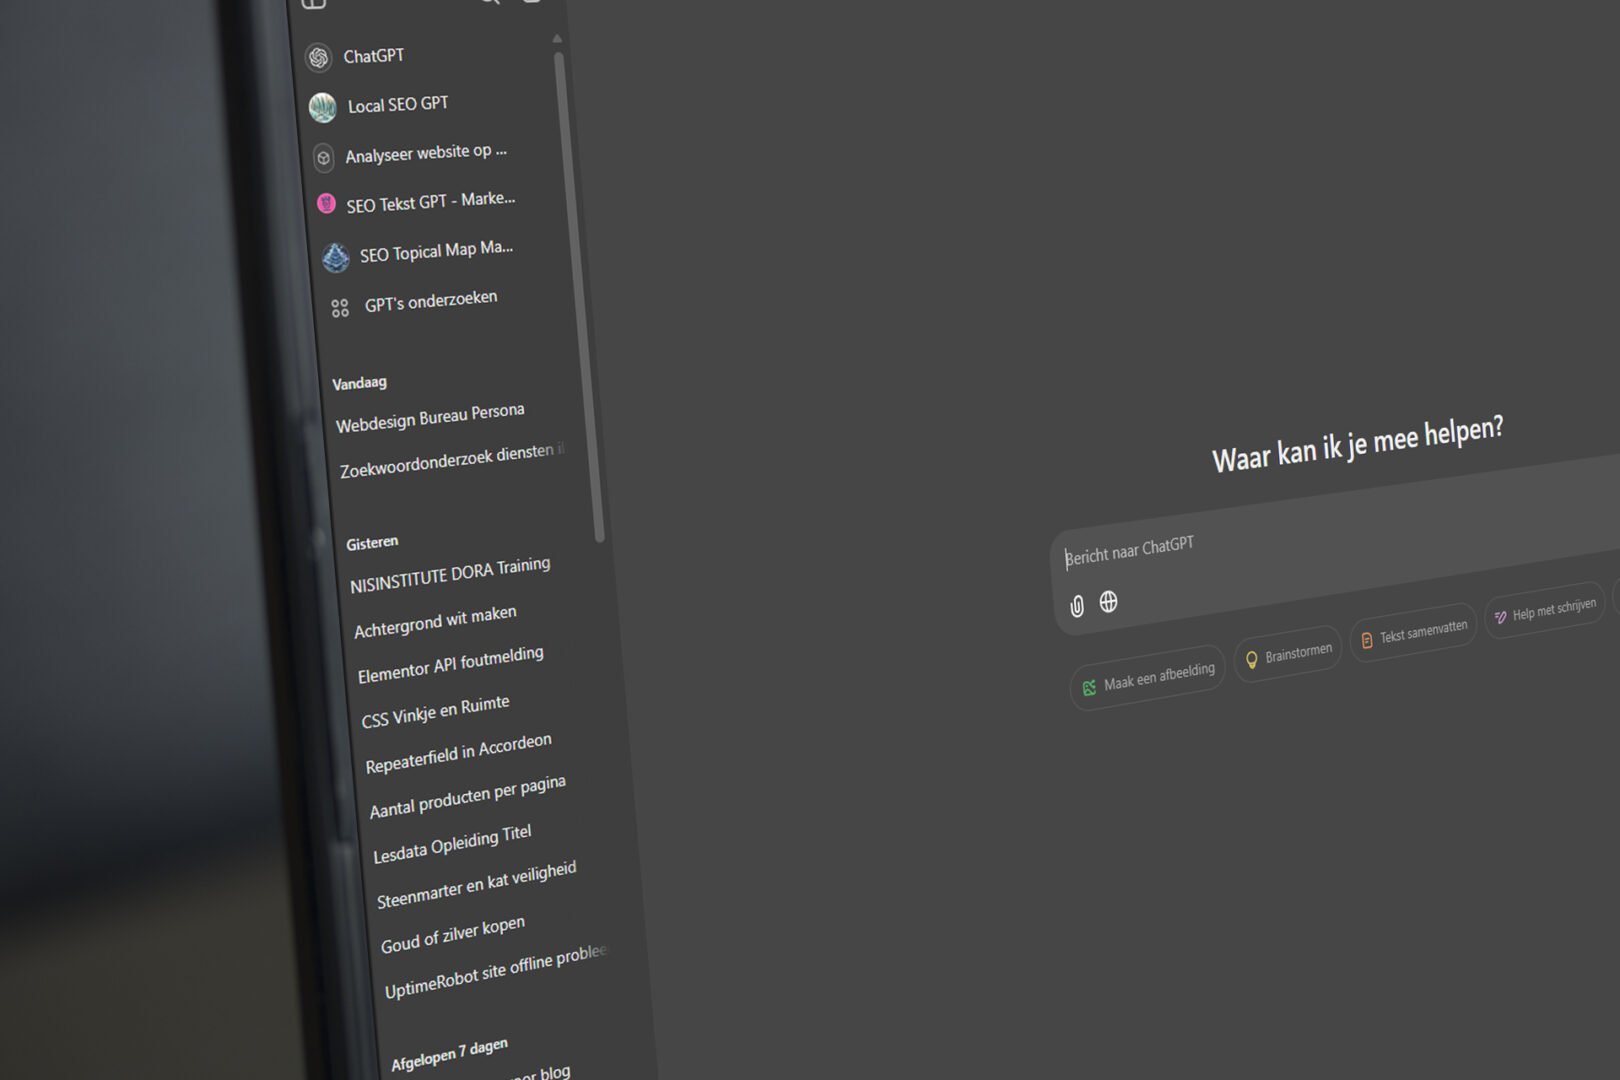Launch SEO Topical Map GPT by its icon
This screenshot has width=1620, height=1080.
point(335,257)
